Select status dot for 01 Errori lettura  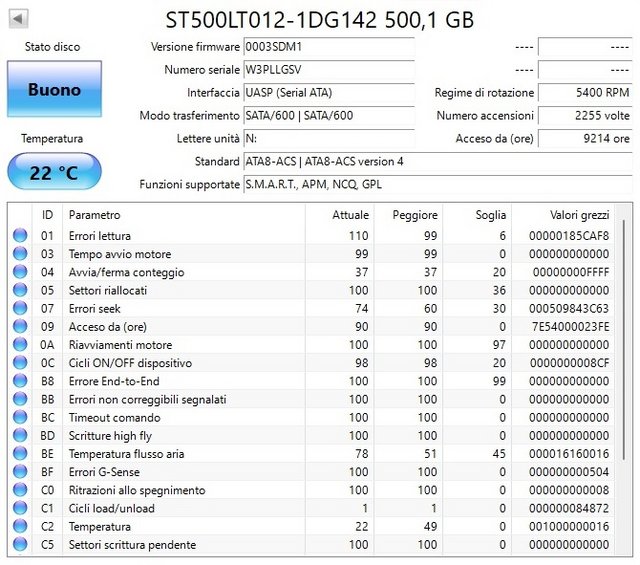coord(20,235)
